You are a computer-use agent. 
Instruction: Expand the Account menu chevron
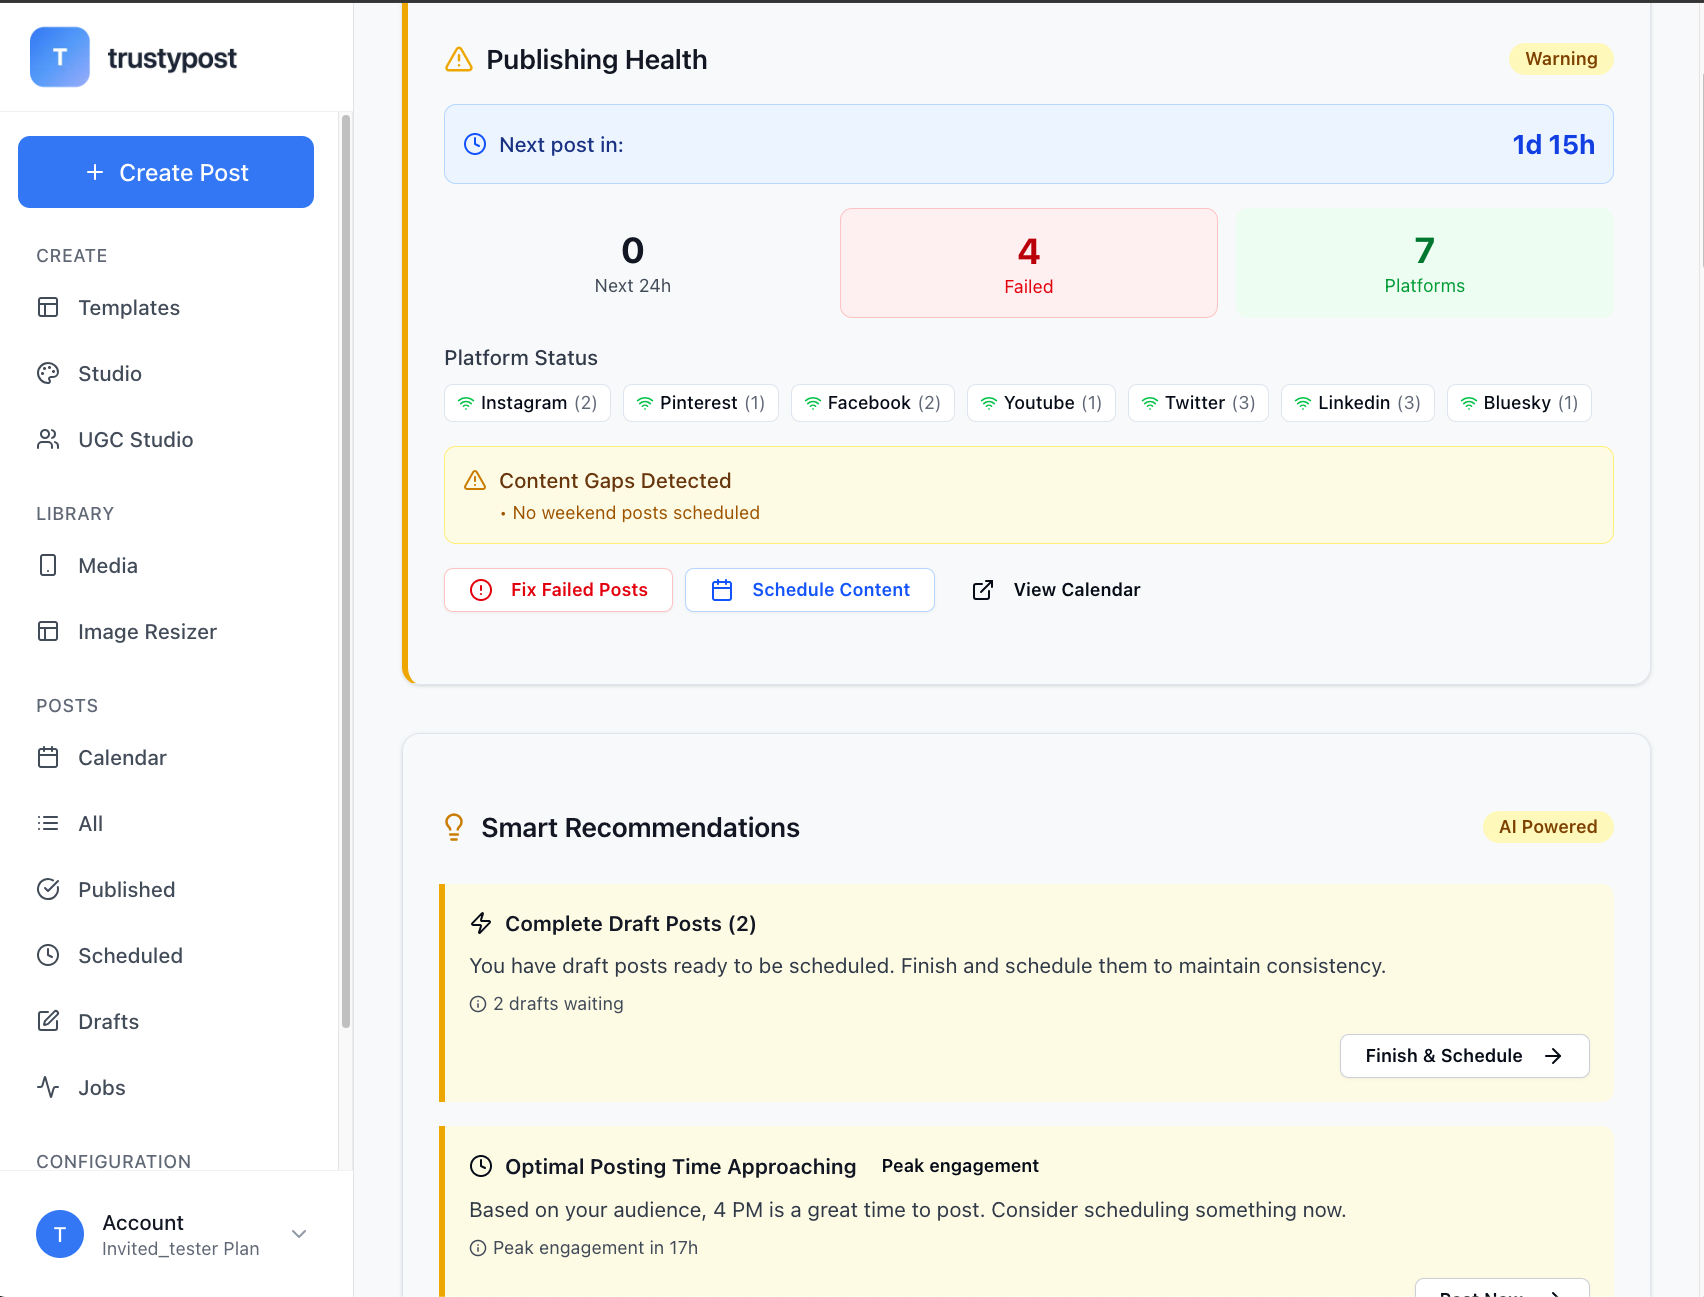299,1234
